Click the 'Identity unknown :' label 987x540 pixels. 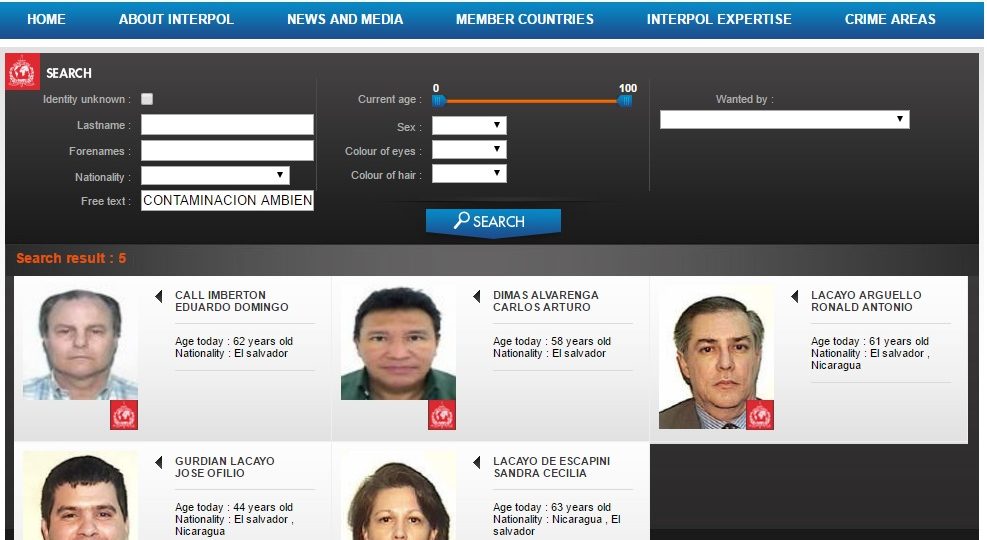[87, 99]
